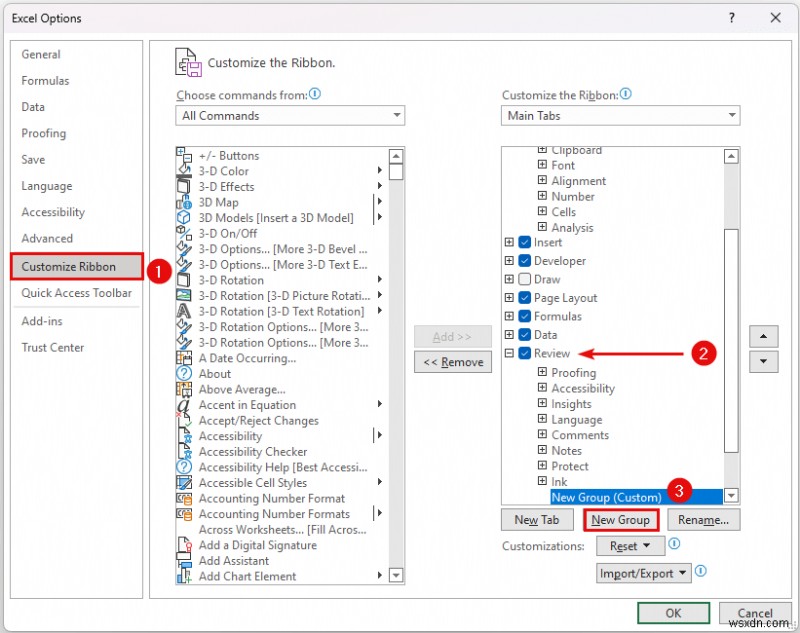Select the Accessibility Checker command
Viewport: 800px width, 633px height.
tap(253, 451)
